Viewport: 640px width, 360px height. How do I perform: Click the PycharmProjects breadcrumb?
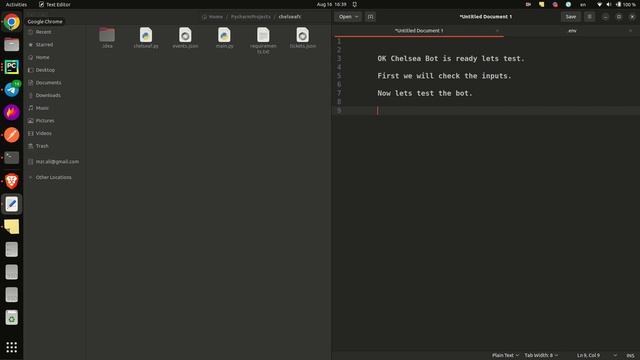point(251,17)
